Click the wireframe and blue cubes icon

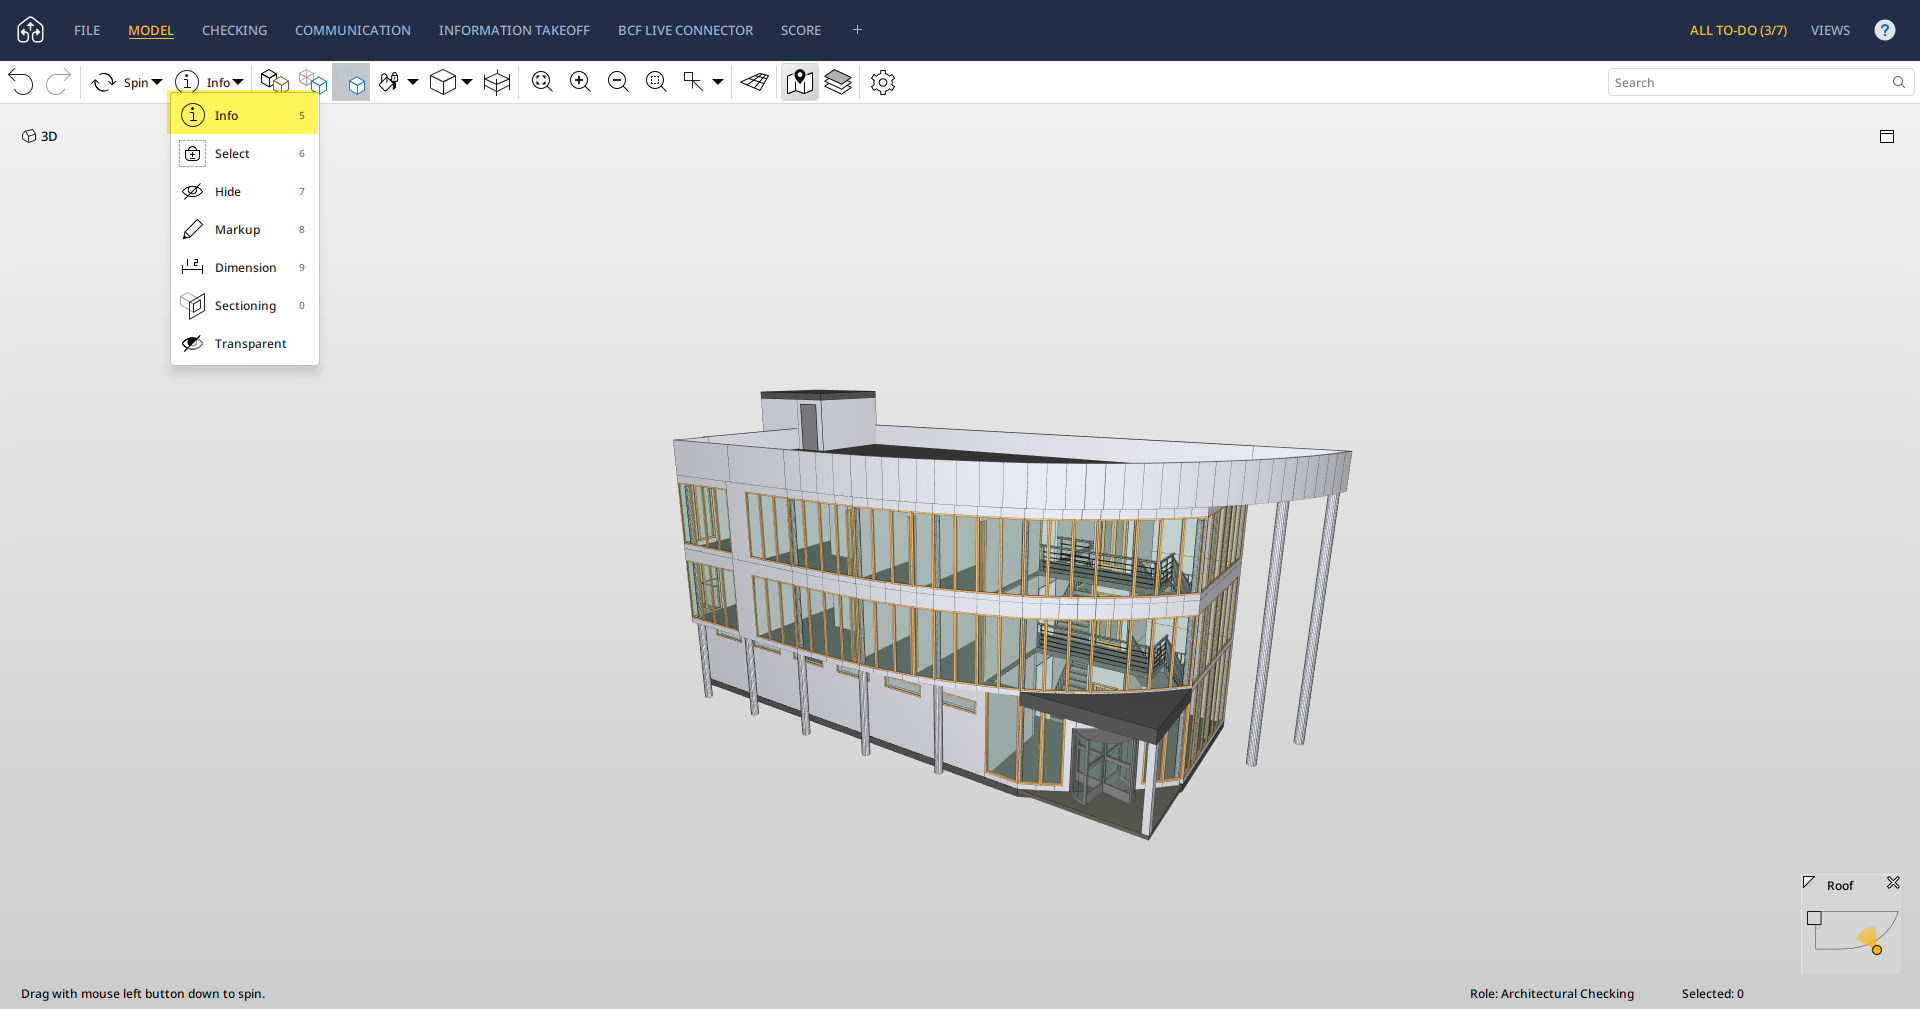[313, 82]
